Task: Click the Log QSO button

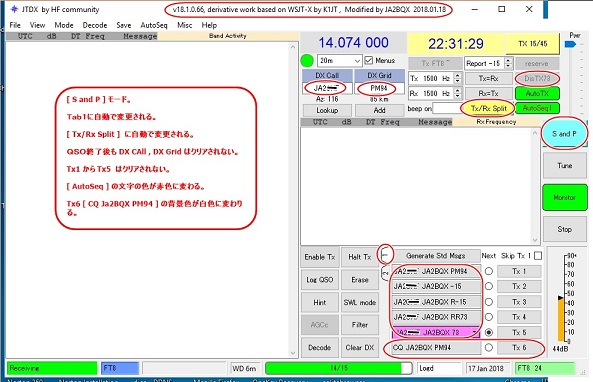Action: tap(320, 280)
